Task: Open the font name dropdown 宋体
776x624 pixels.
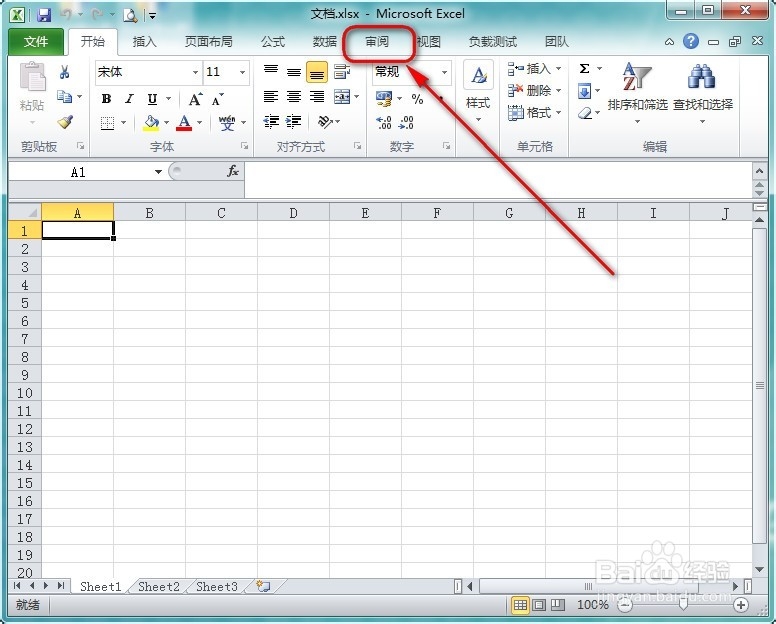Action: click(195, 72)
